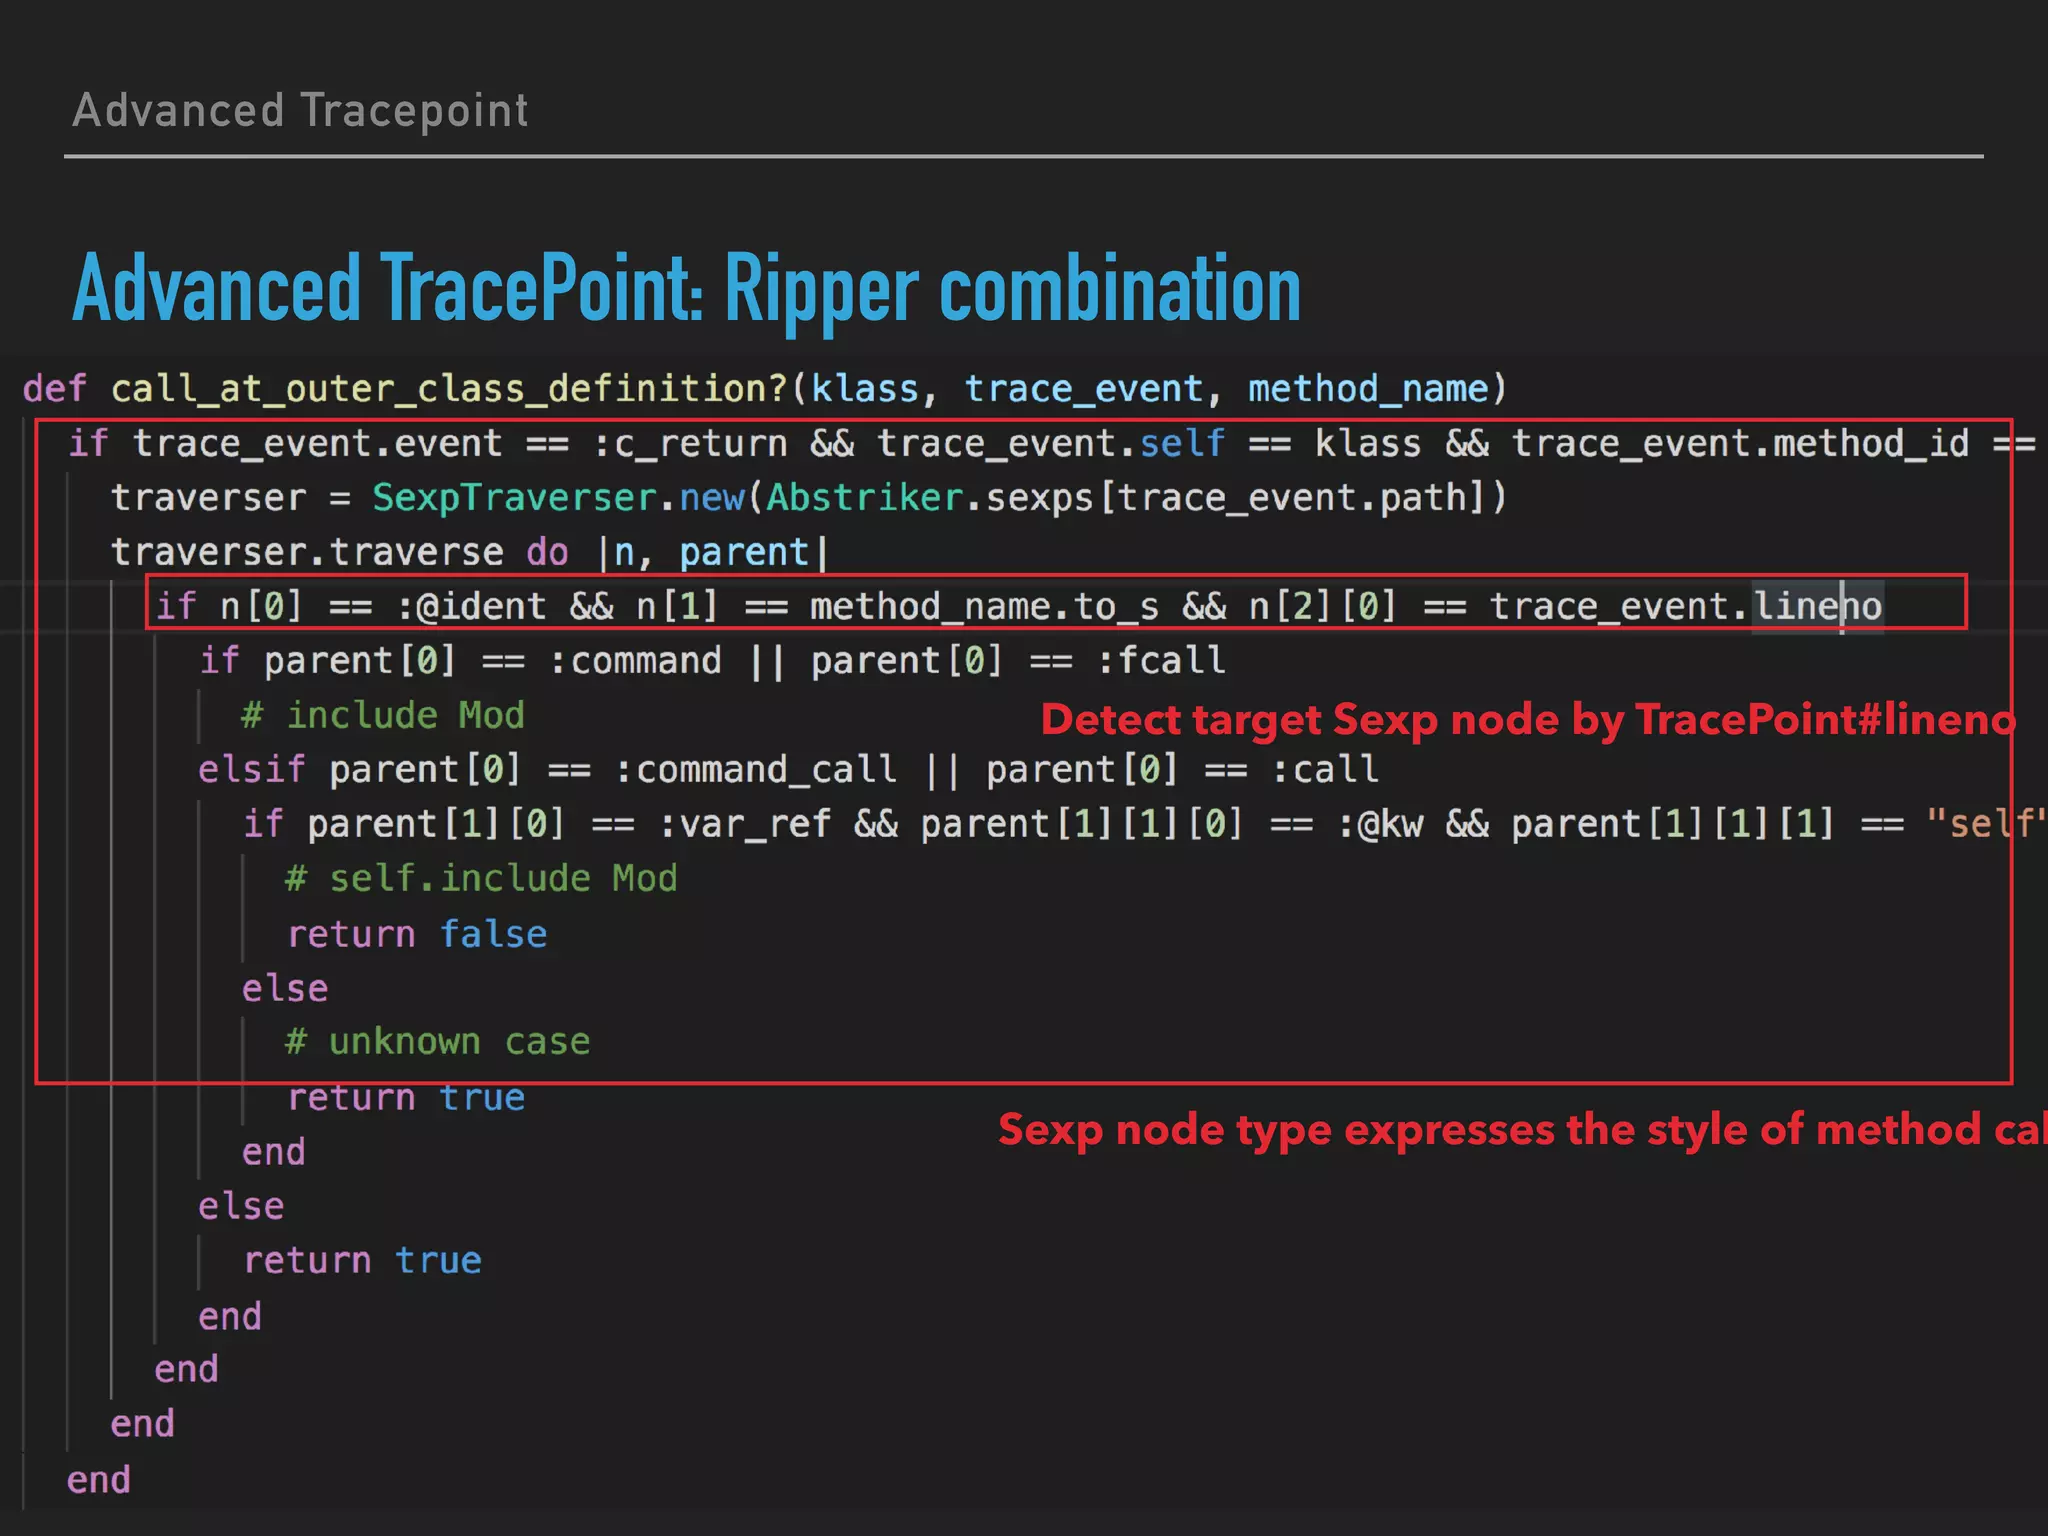Click the final 'end' keyword at bottom
Screen dimensions: 2048x1536
tap(98, 1480)
